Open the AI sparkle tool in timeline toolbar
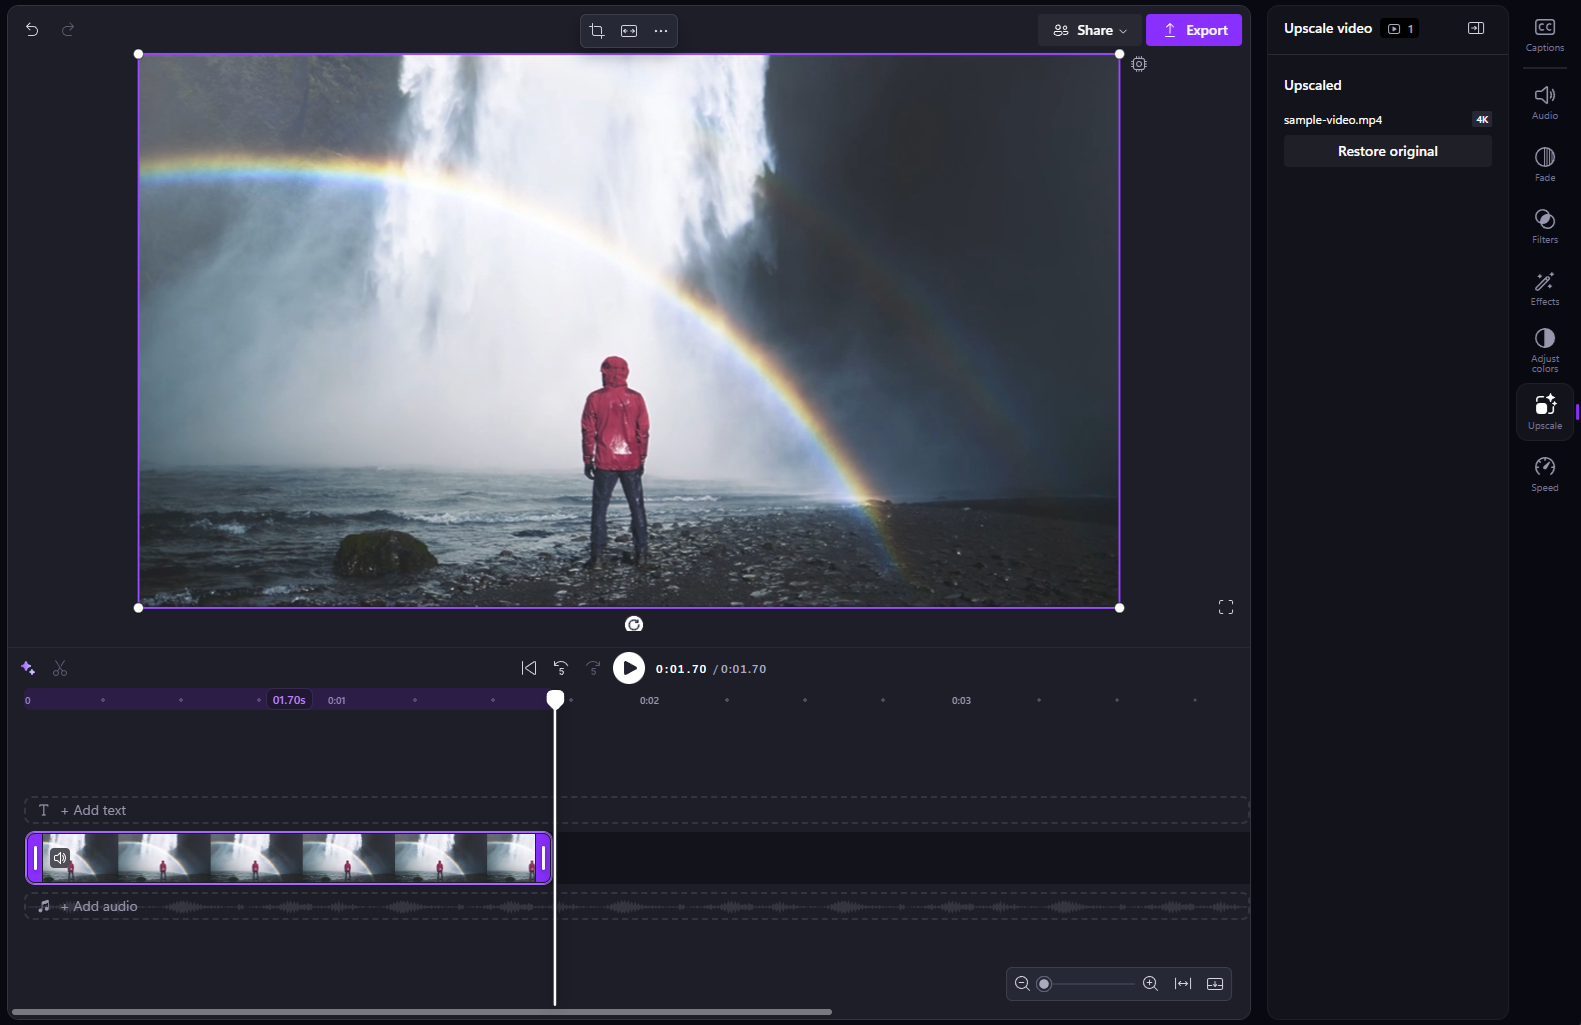Viewport: 1581px width, 1025px height. point(28,668)
